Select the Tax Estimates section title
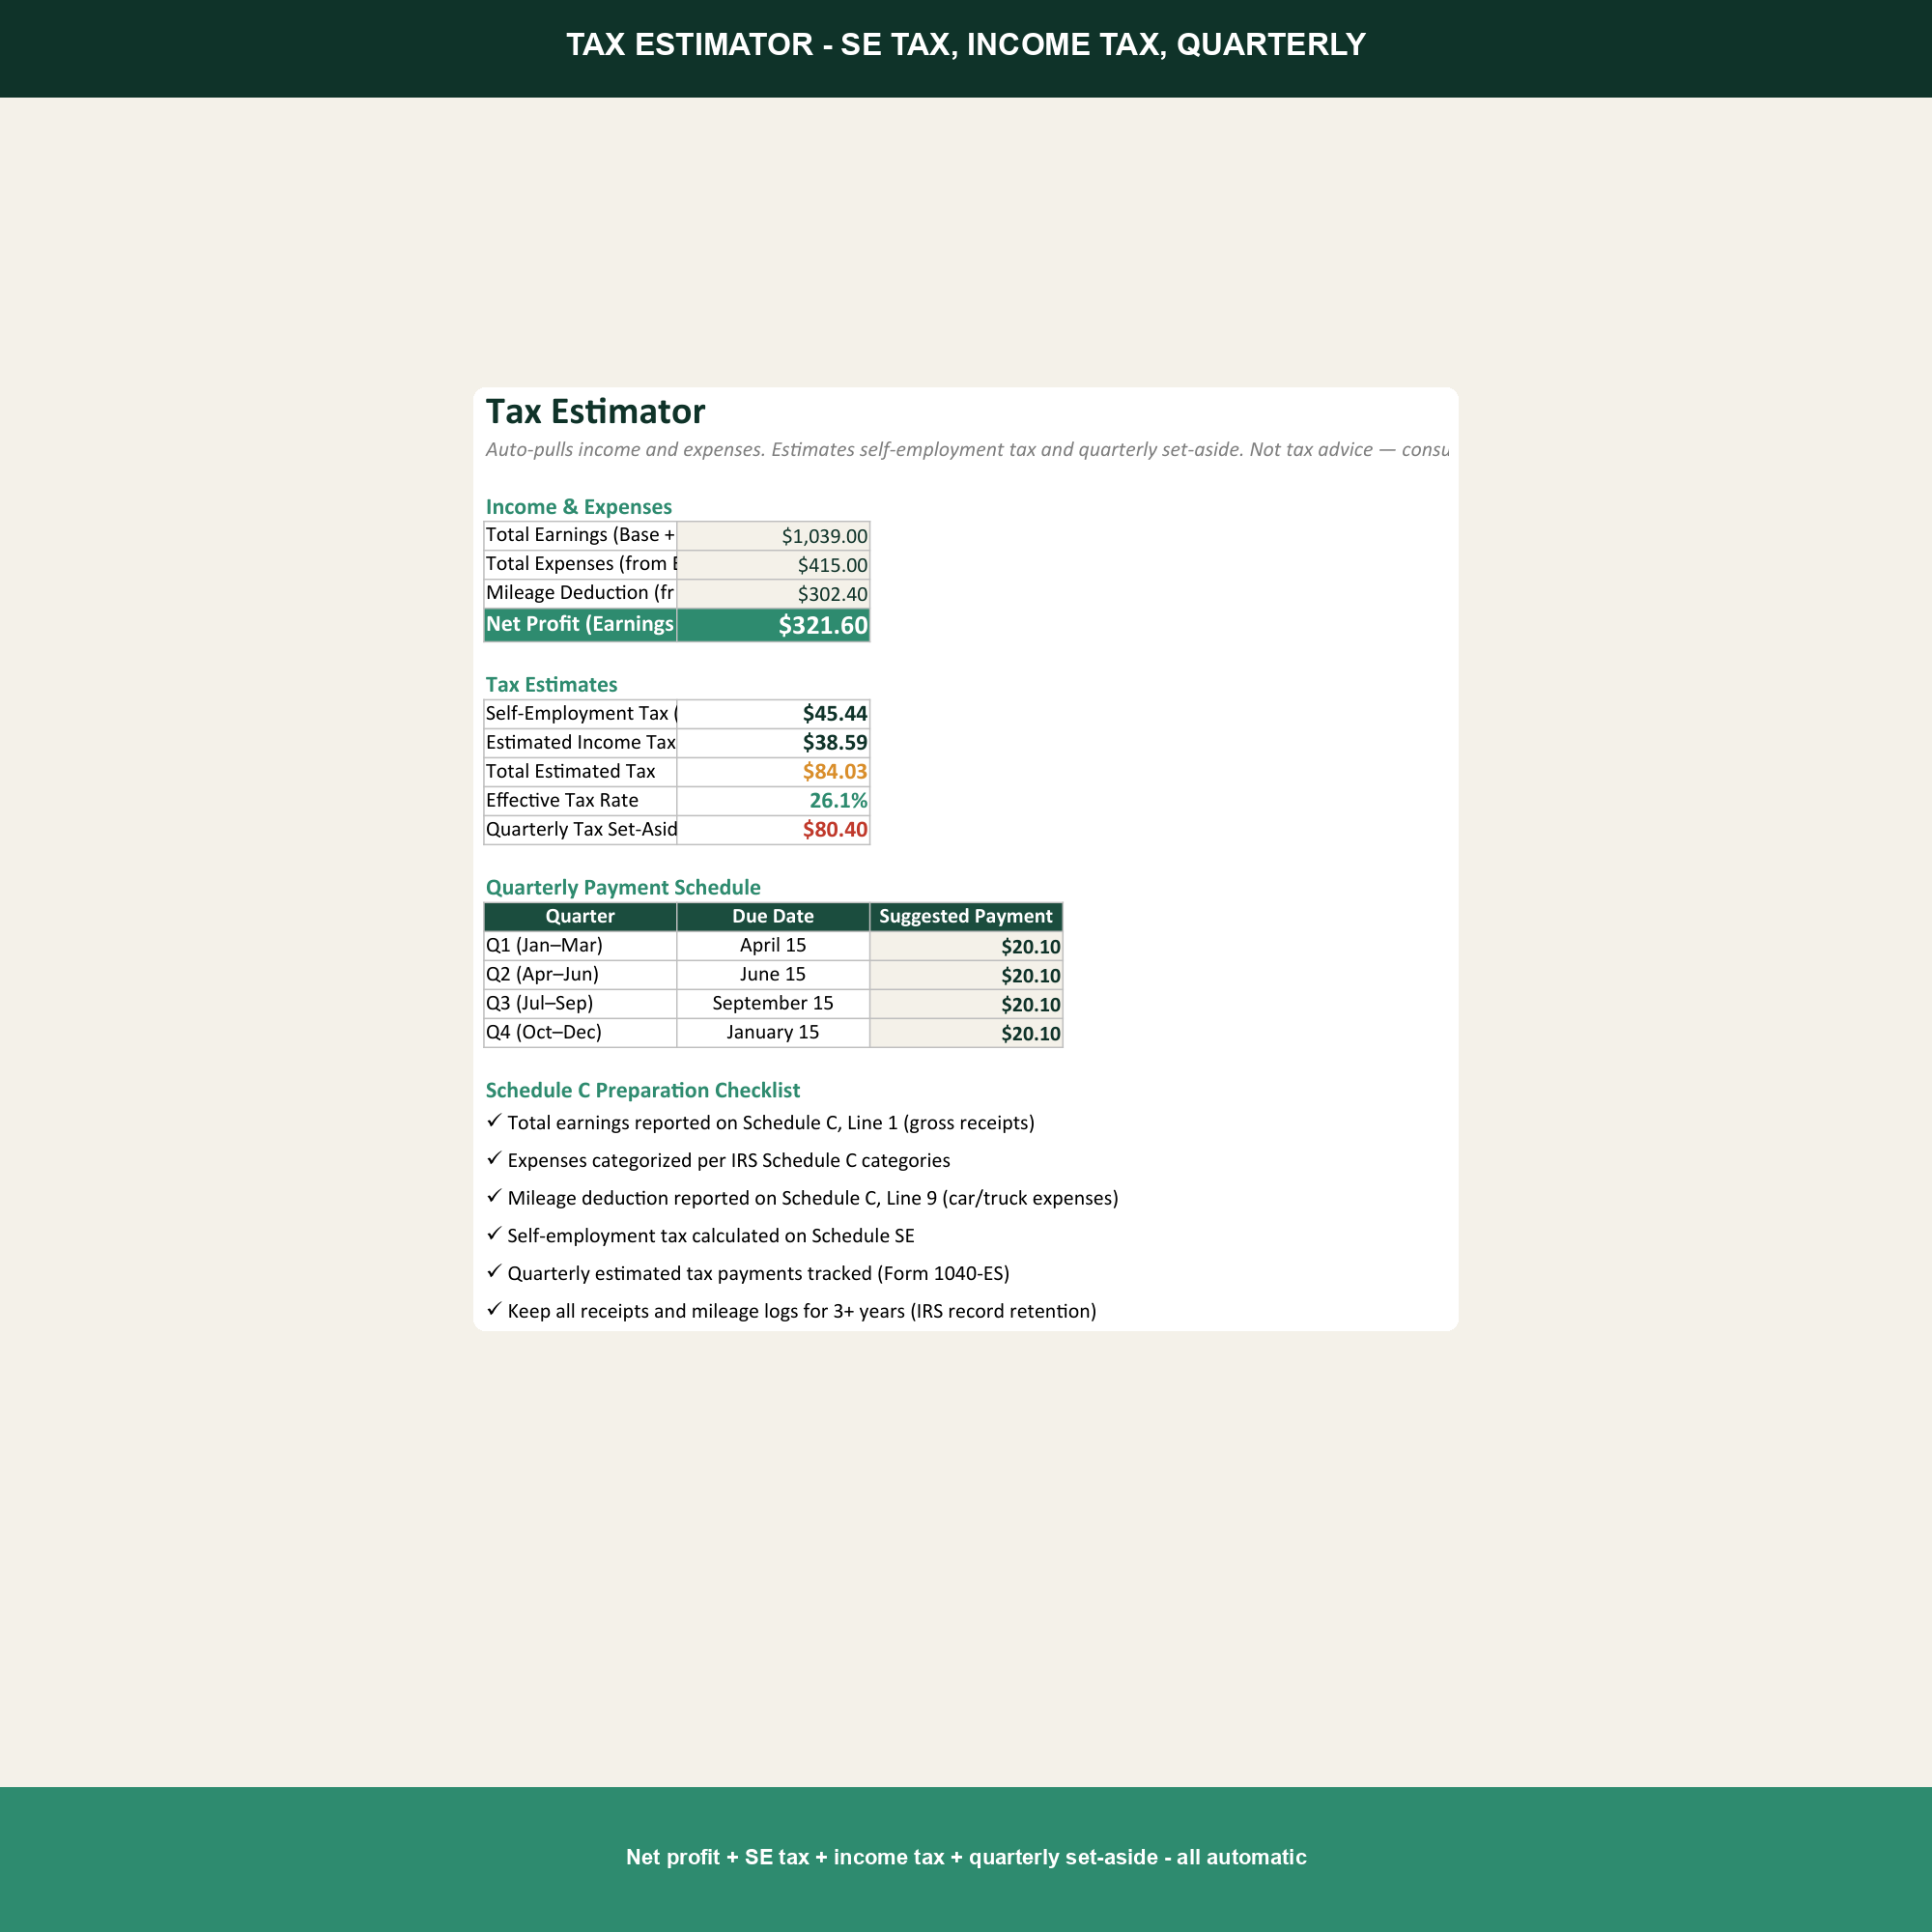 point(551,685)
